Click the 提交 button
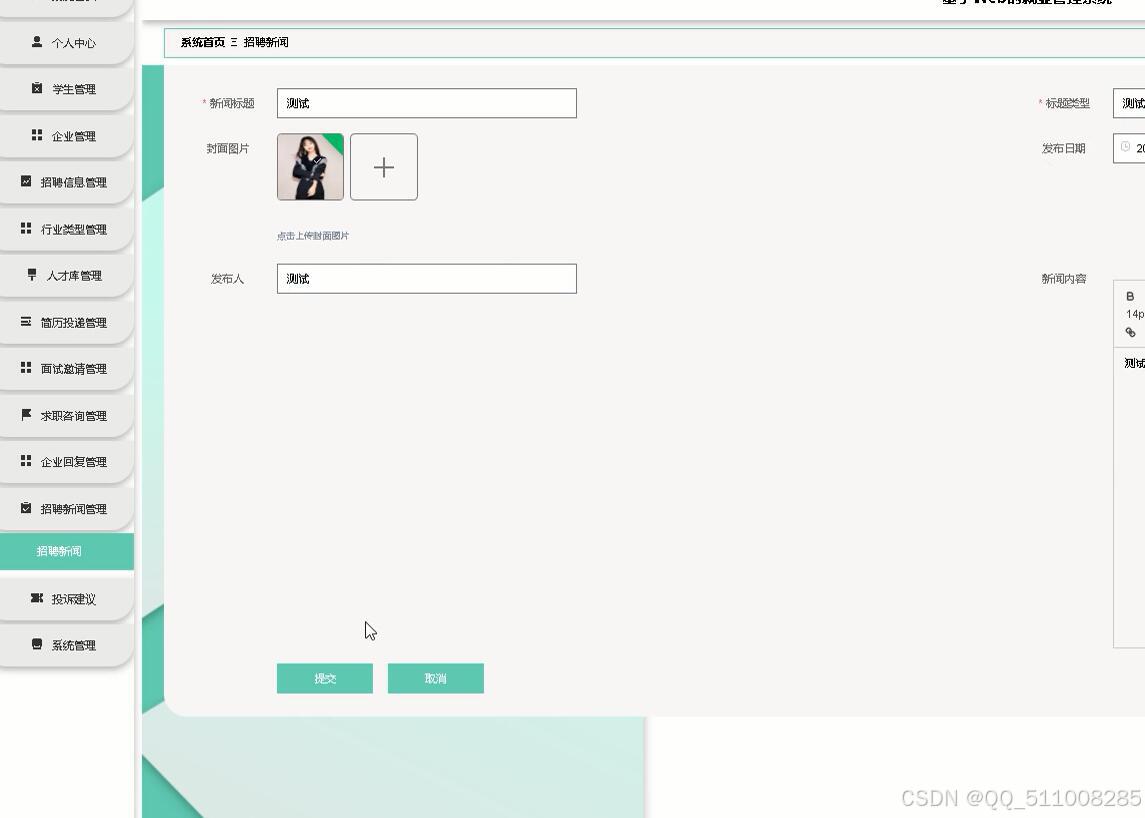 [x=325, y=679]
